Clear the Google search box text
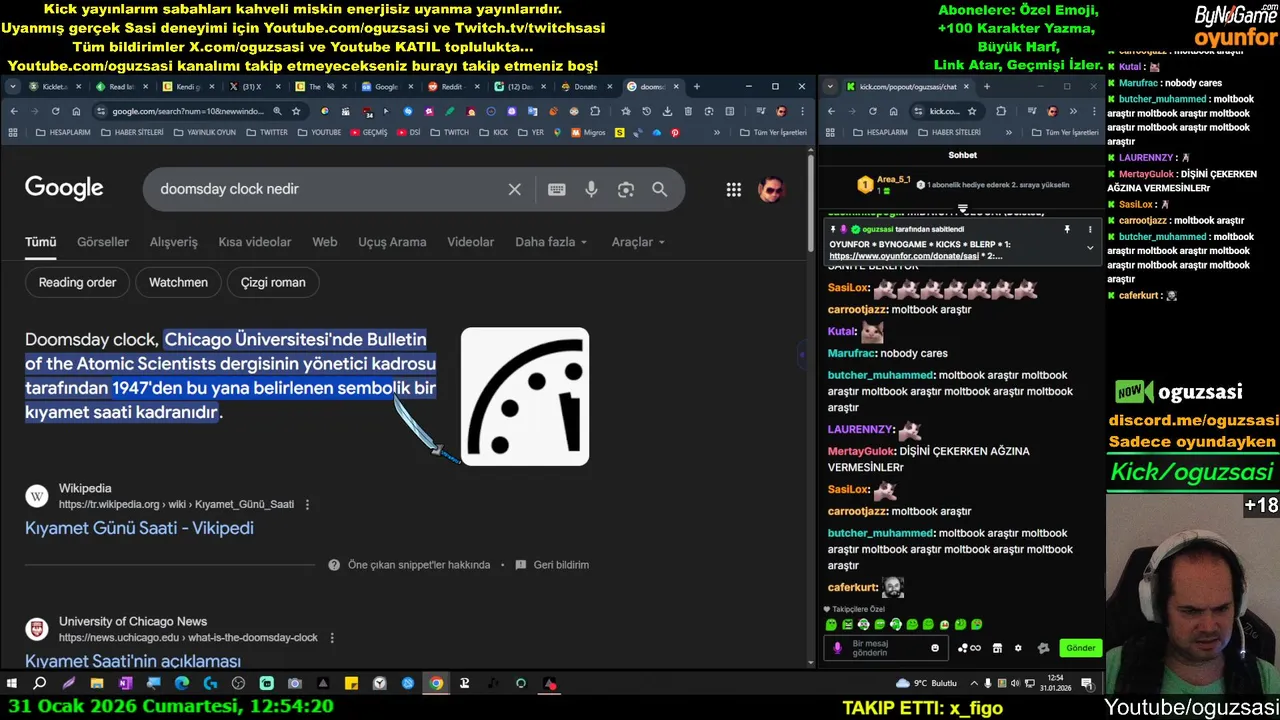The image size is (1280, 720). coord(514,189)
